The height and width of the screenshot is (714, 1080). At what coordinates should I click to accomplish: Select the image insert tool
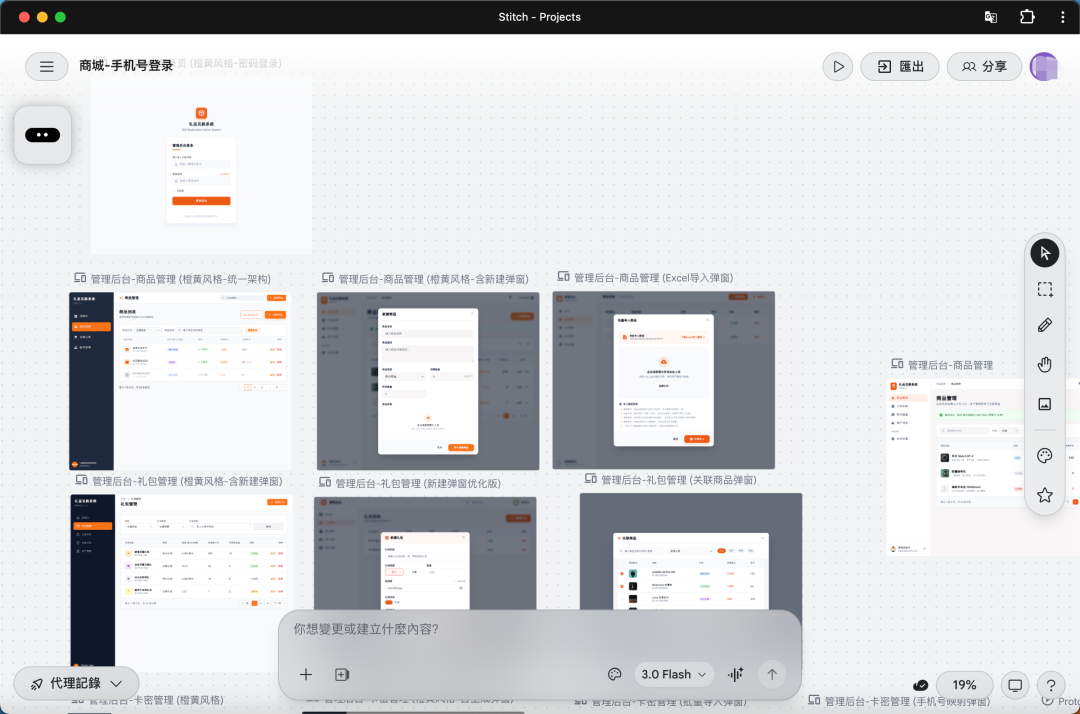tap(1044, 404)
